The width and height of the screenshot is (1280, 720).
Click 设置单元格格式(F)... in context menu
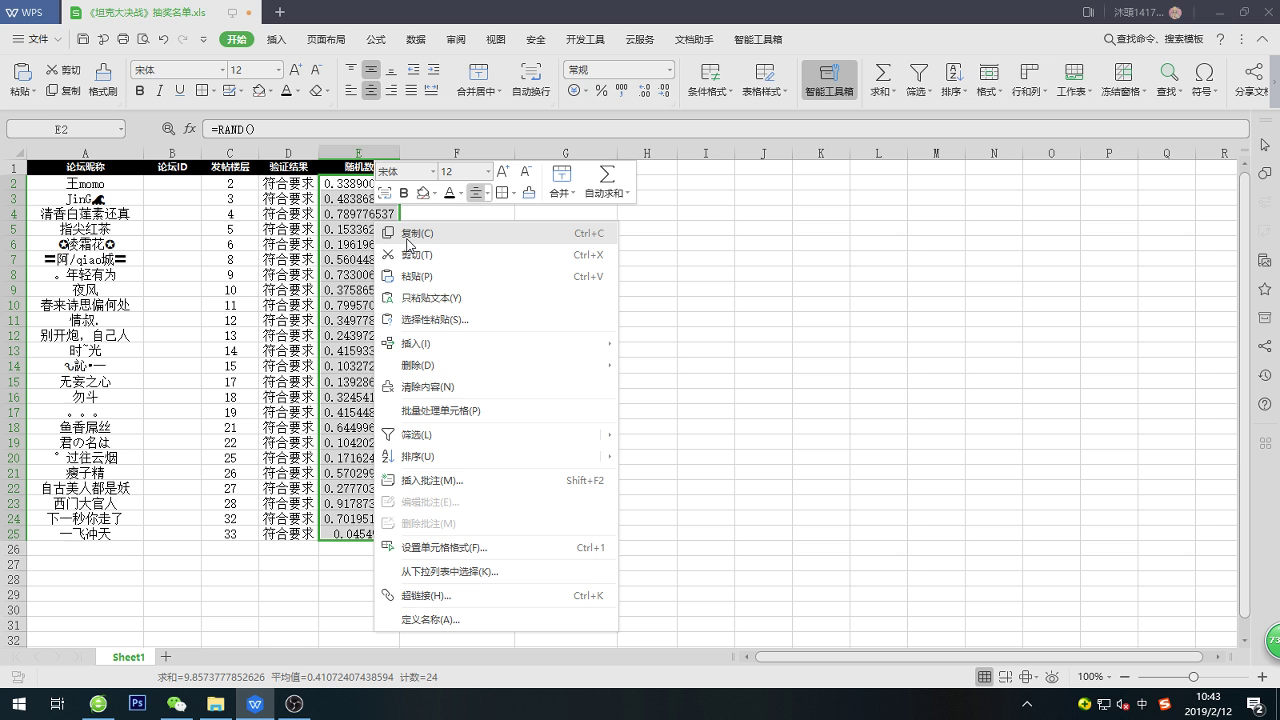pyautogui.click(x=443, y=548)
